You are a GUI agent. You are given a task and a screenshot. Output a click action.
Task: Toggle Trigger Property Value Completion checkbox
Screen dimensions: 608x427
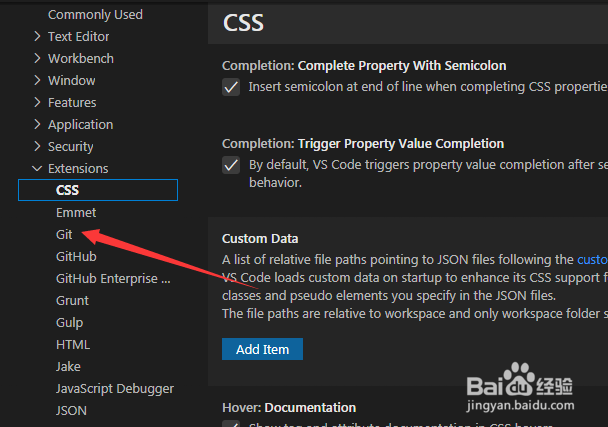(x=231, y=165)
